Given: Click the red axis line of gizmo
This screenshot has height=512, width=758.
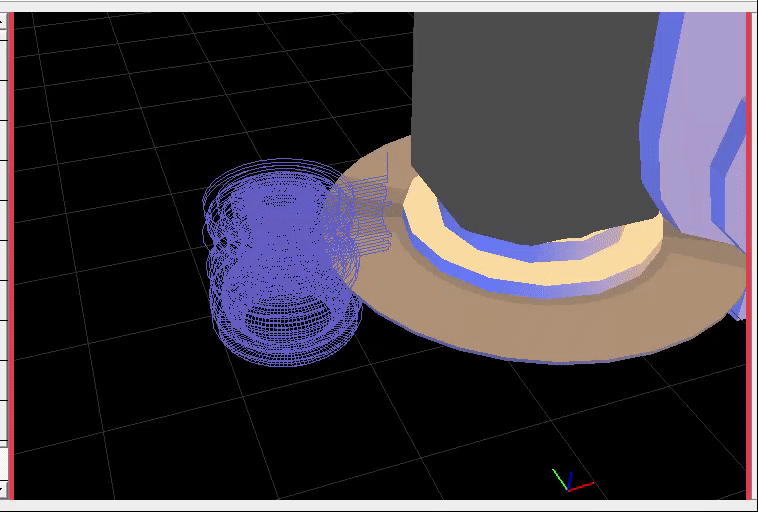Looking at the screenshot, I should click(583, 486).
